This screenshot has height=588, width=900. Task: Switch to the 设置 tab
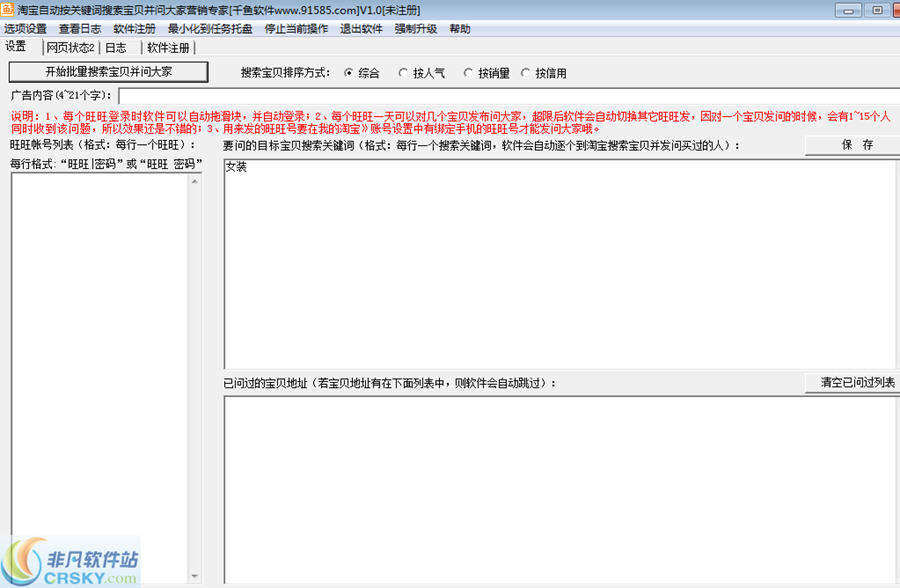coord(15,46)
